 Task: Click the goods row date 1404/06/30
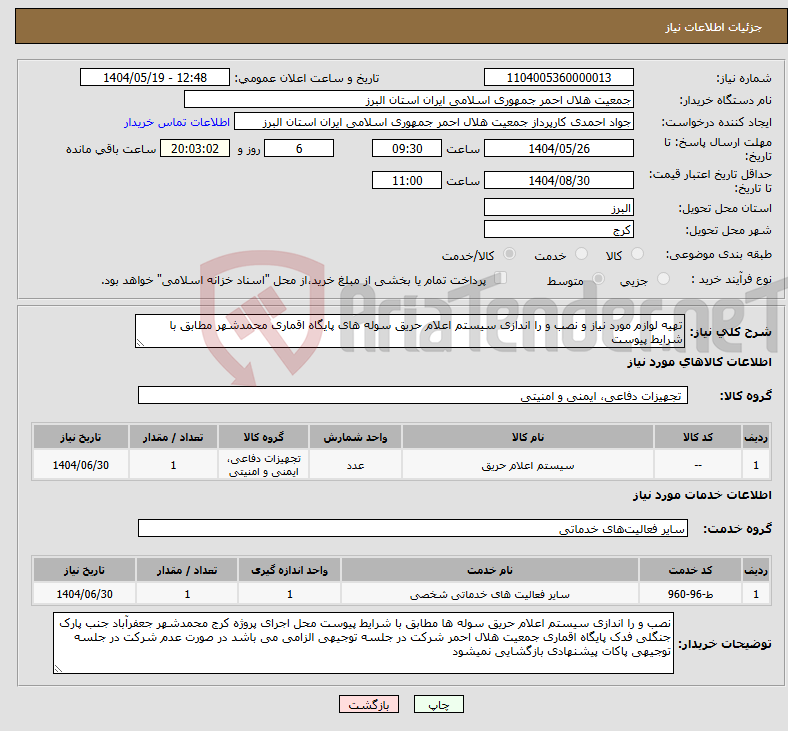tap(81, 465)
